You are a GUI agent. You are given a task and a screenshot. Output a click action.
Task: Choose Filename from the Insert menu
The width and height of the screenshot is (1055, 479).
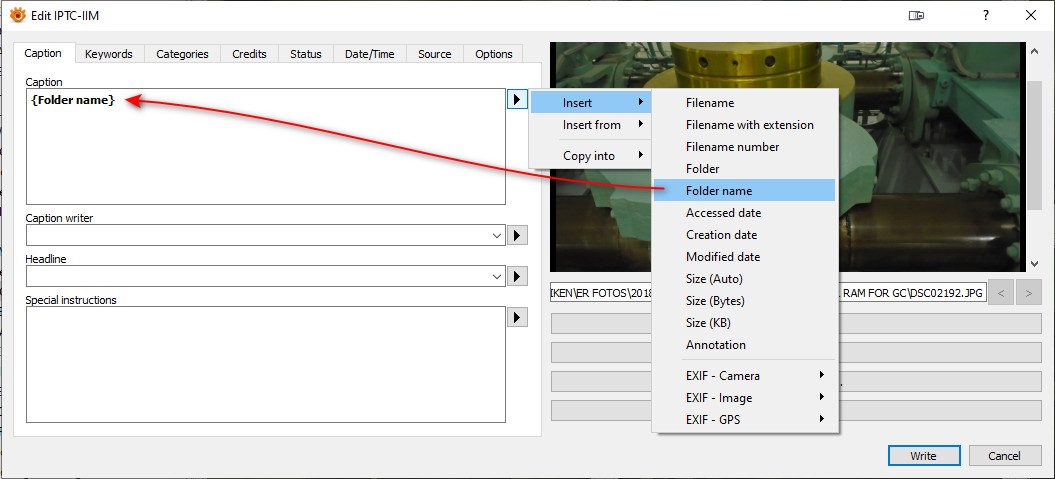pyautogui.click(x=745, y=103)
